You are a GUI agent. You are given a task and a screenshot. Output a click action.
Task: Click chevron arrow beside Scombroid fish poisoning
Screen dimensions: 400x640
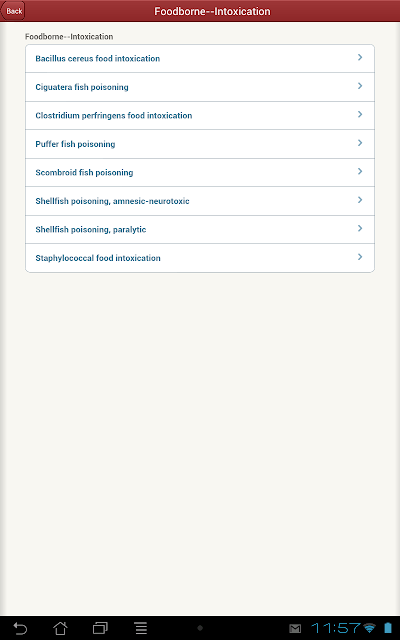click(360, 171)
